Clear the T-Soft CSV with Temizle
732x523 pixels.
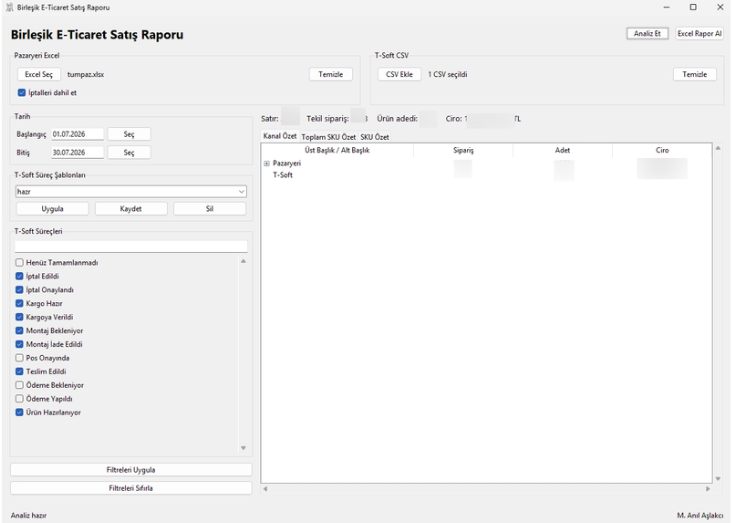pos(695,74)
